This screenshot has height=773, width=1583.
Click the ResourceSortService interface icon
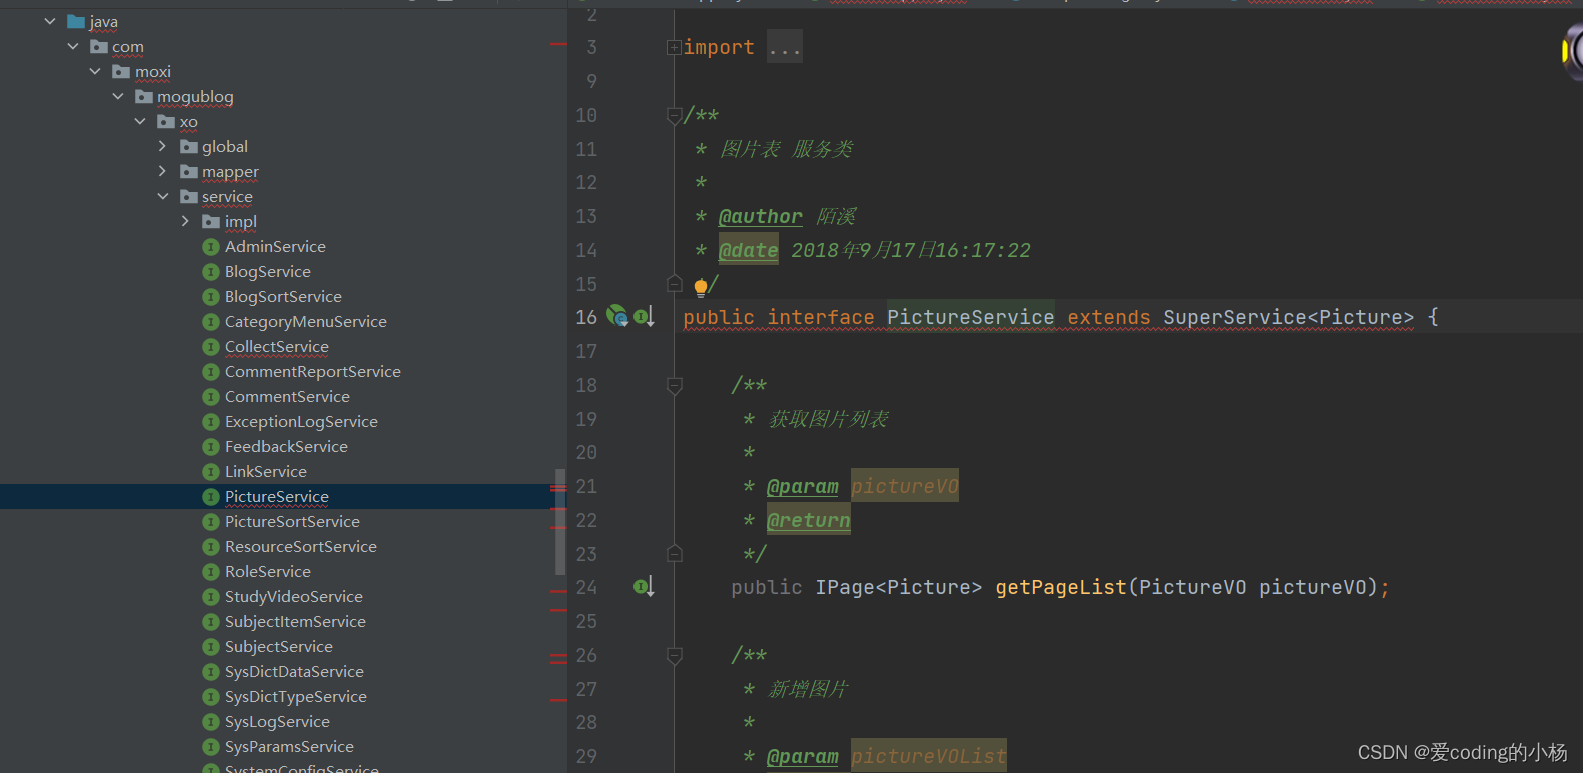click(x=211, y=546)
